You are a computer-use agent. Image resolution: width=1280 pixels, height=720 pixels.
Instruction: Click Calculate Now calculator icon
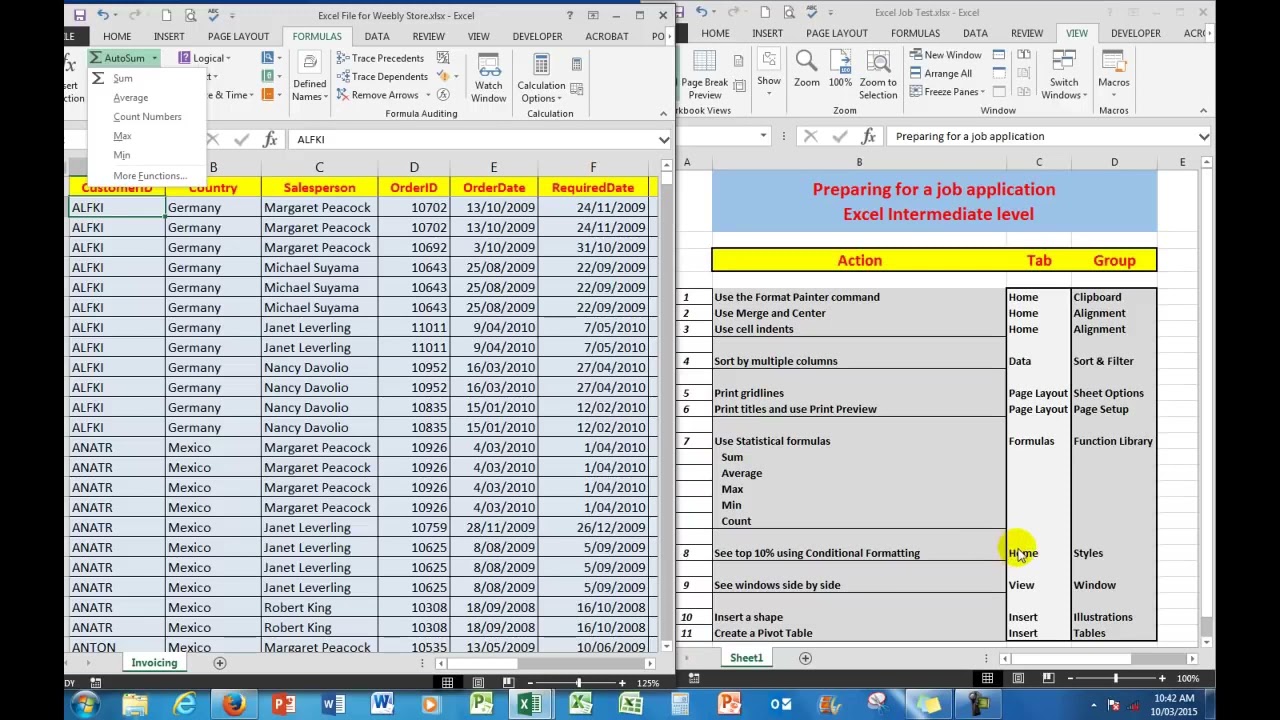[576, 63]
